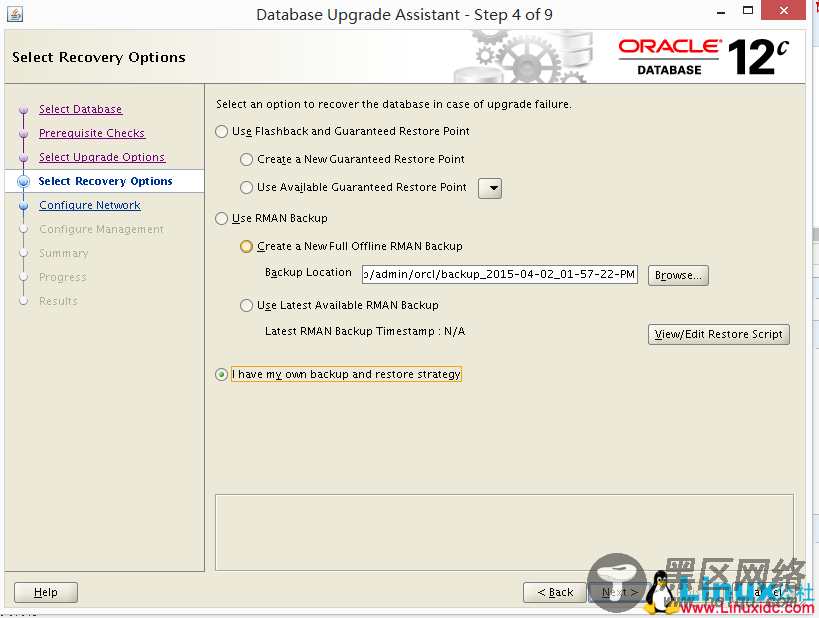This screenshot has height=618, width=819.
Task: Open the Browse button for backup location
Action: click(678, 275)
